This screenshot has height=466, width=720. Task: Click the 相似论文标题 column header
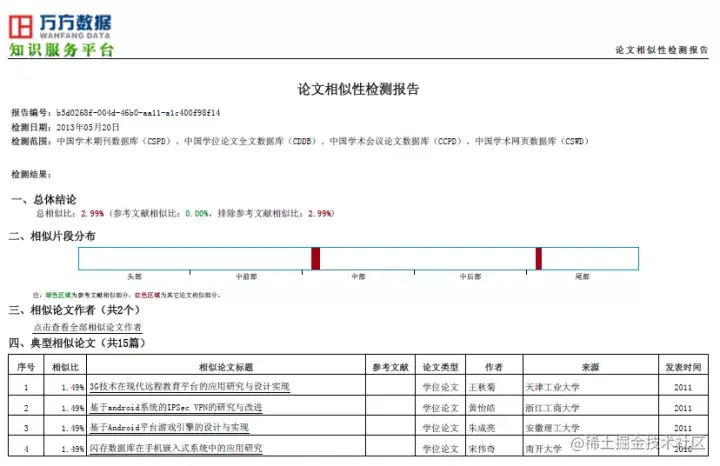225,367
